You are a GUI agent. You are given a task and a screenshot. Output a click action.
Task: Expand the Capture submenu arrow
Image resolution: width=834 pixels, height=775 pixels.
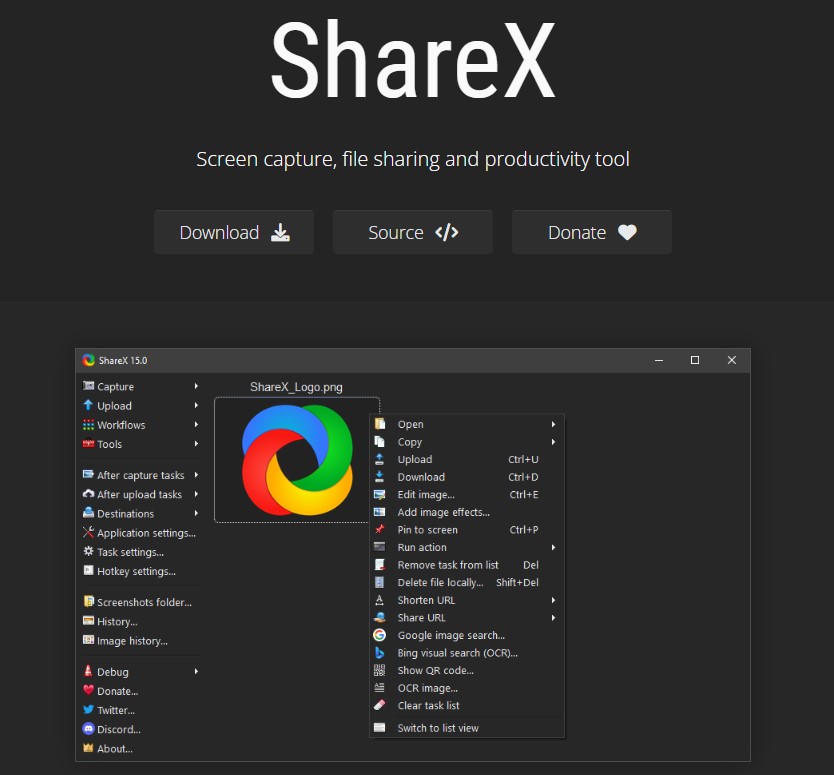point(196,386)
